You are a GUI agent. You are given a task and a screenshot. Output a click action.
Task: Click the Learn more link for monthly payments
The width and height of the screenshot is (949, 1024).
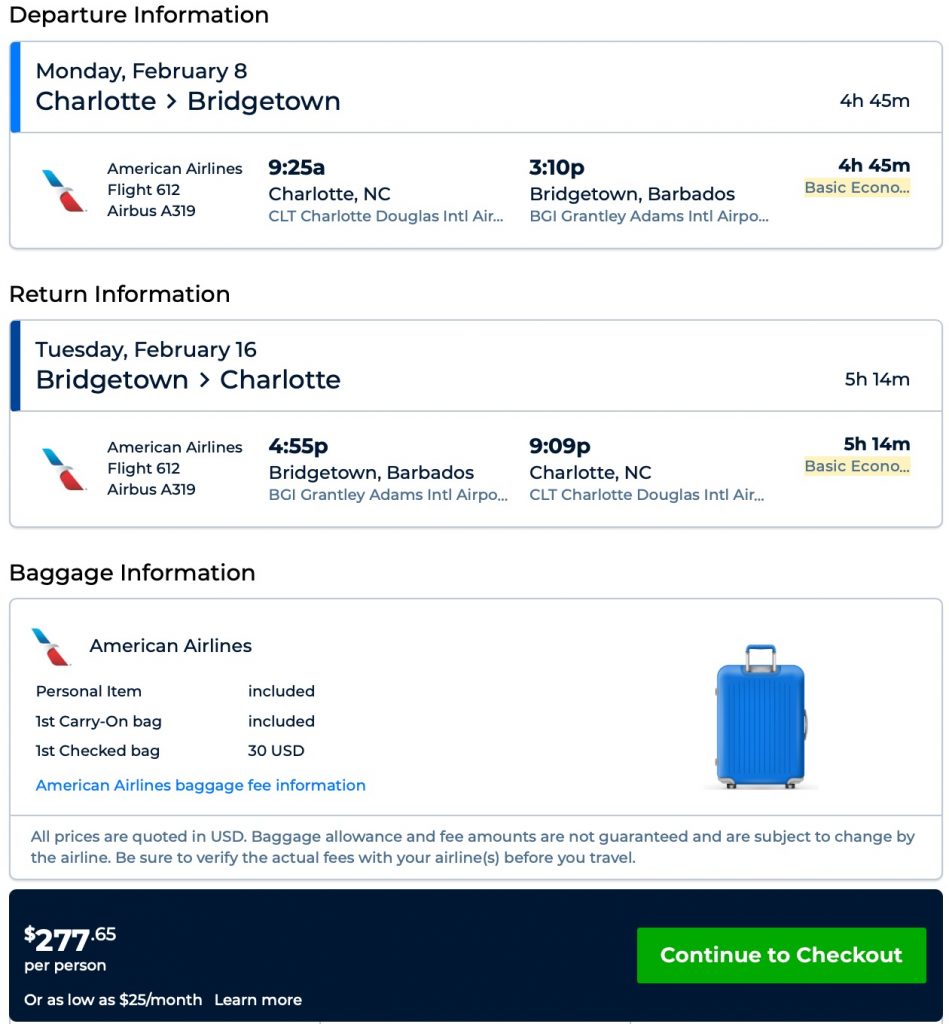point(258,1000)
